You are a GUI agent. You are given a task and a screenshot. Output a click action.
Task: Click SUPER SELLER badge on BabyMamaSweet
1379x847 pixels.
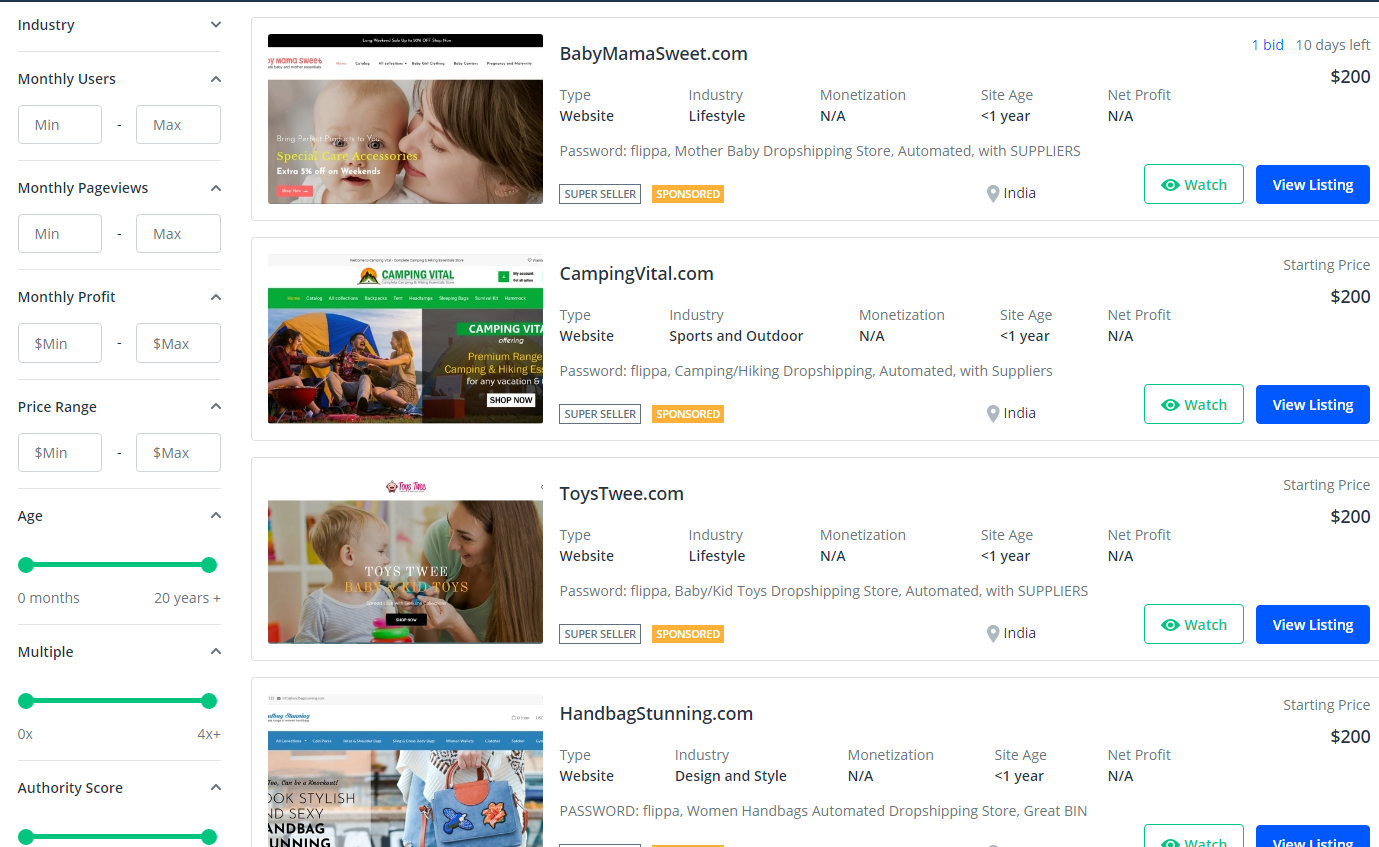(600, 194)
